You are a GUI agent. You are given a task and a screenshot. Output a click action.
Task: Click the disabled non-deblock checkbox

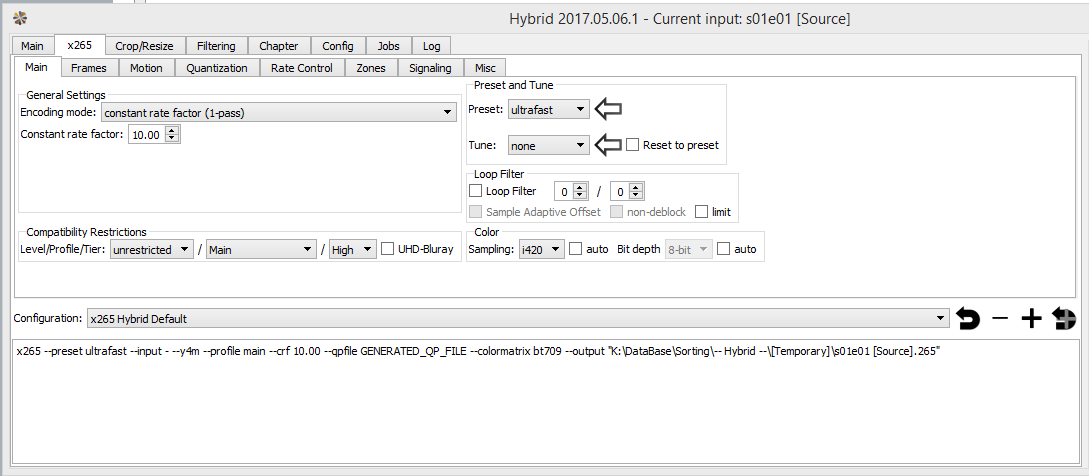617,211
